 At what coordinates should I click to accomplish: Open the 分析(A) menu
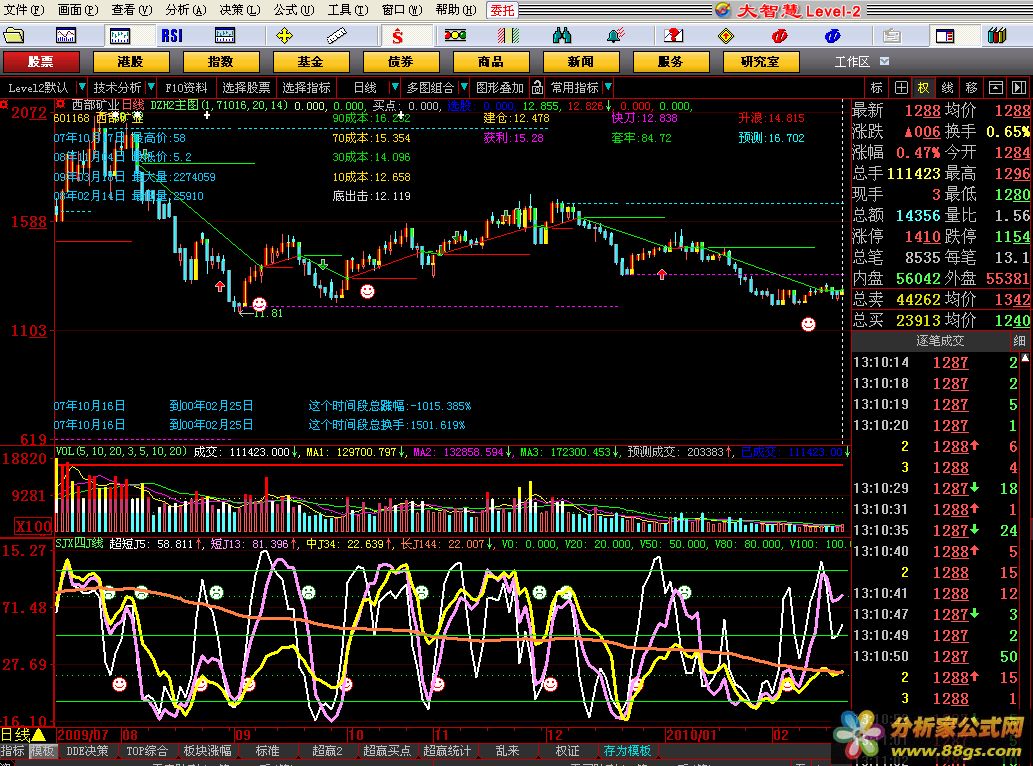[x=186, y=9]
